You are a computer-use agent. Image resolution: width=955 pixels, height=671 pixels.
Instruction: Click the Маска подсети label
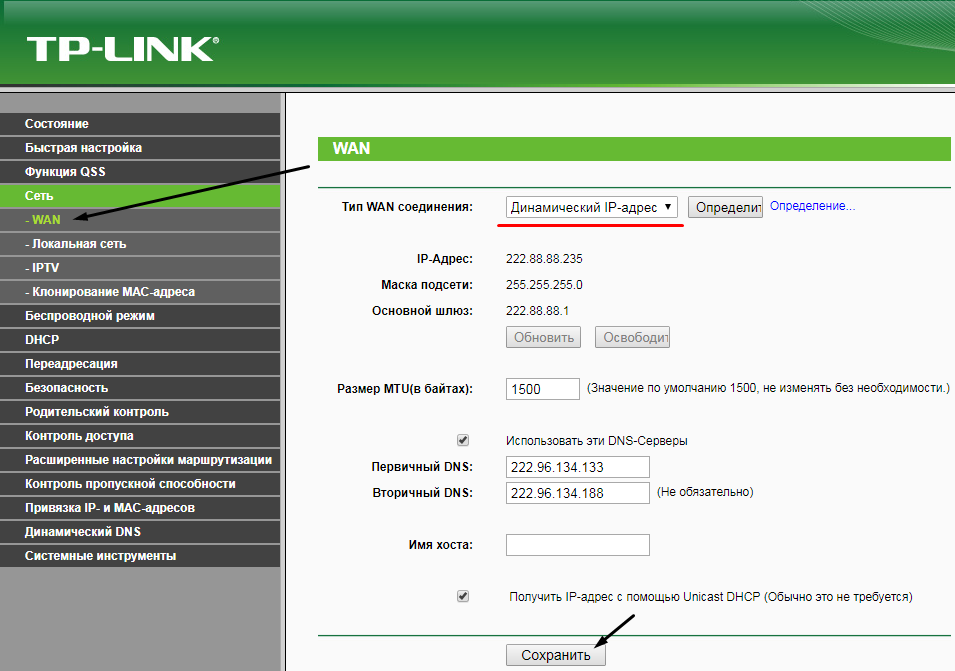pyautogui.click(x=426, y=285)
